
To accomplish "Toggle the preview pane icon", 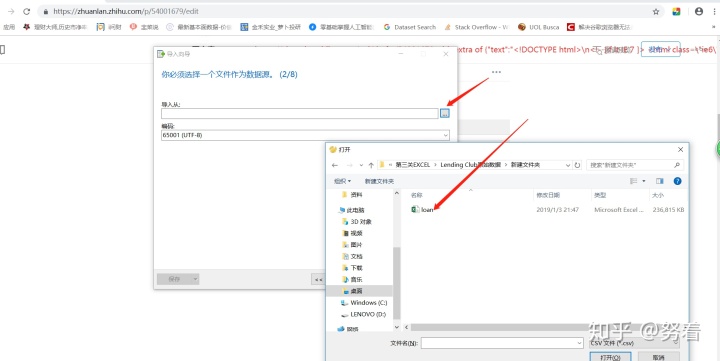I will coord(660,181).
